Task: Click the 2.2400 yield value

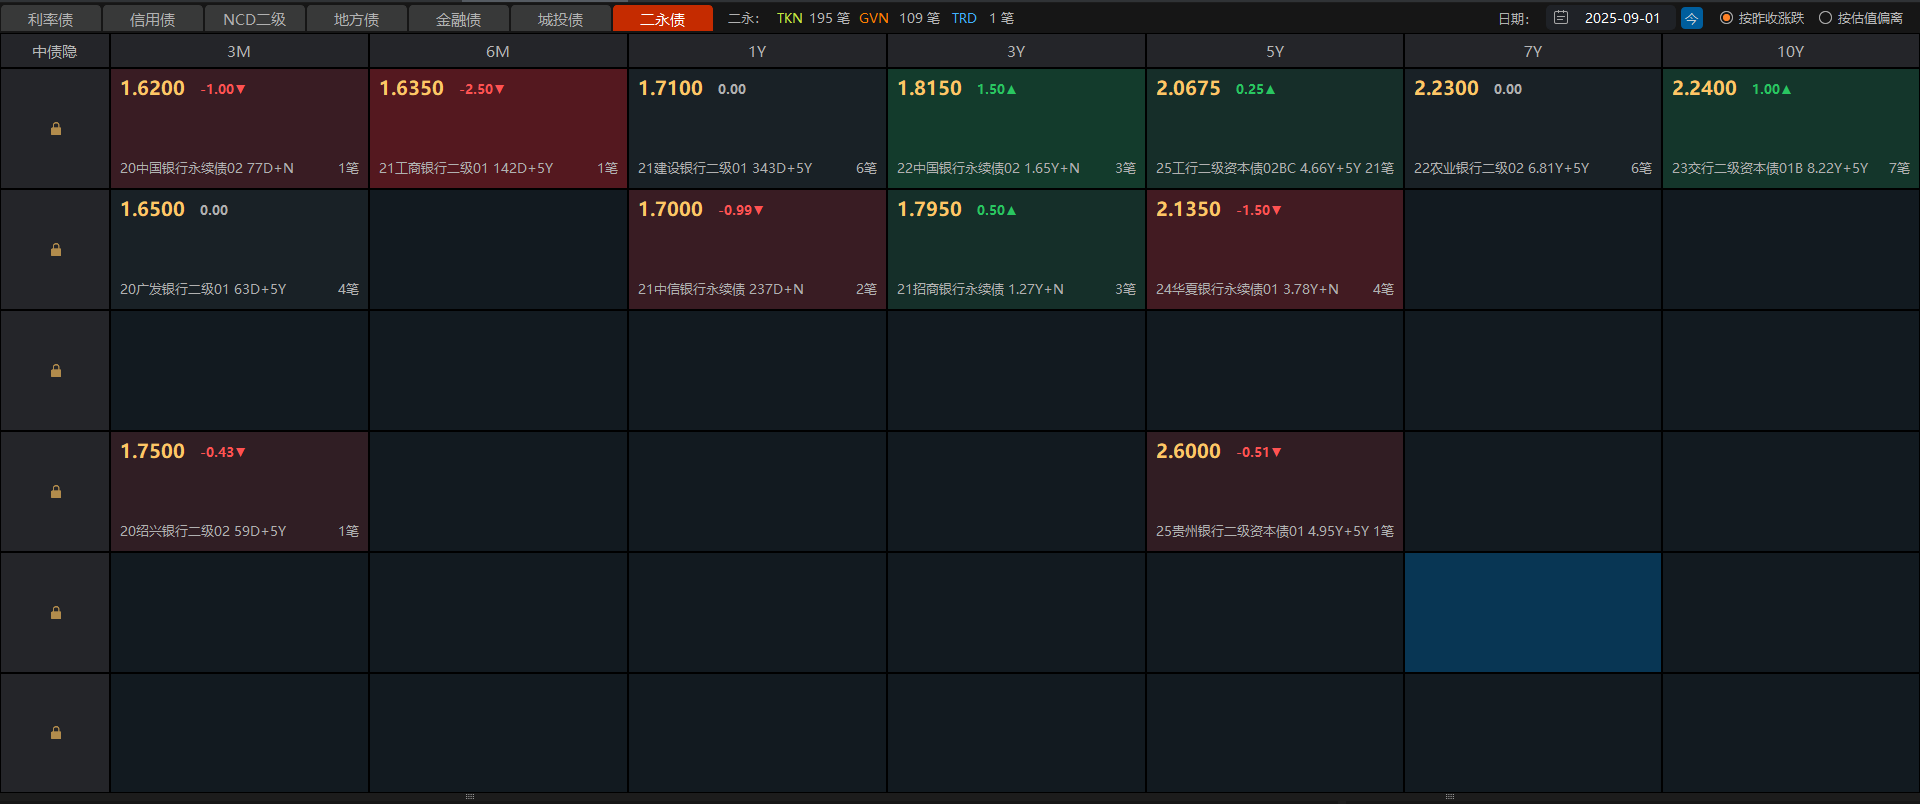Action: [x=1704, y=88]
